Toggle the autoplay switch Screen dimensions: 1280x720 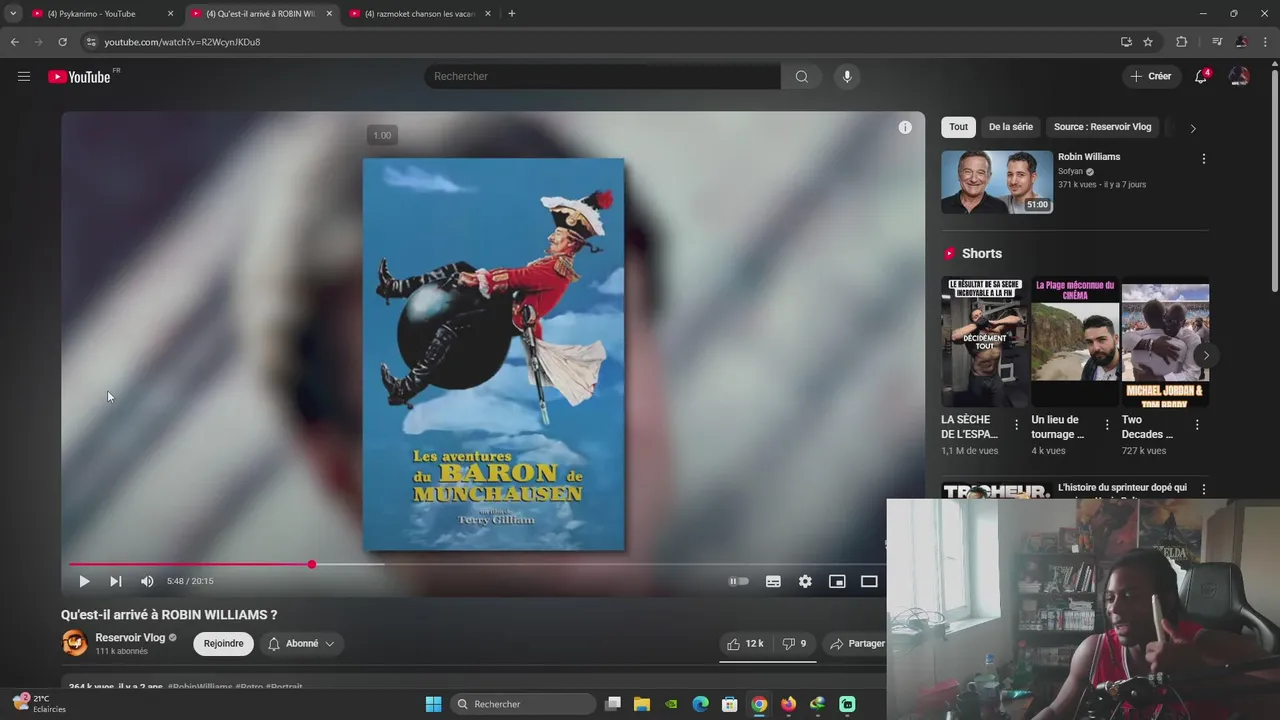(x=738, y=581)
